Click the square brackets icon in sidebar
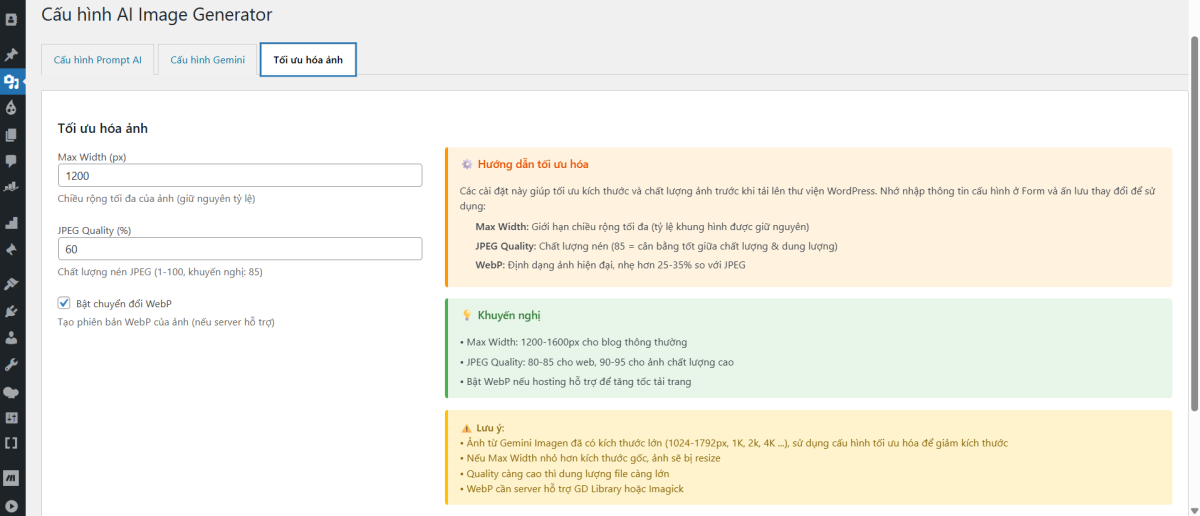This screenshot has width=1200, height=516. coord(12,443)
